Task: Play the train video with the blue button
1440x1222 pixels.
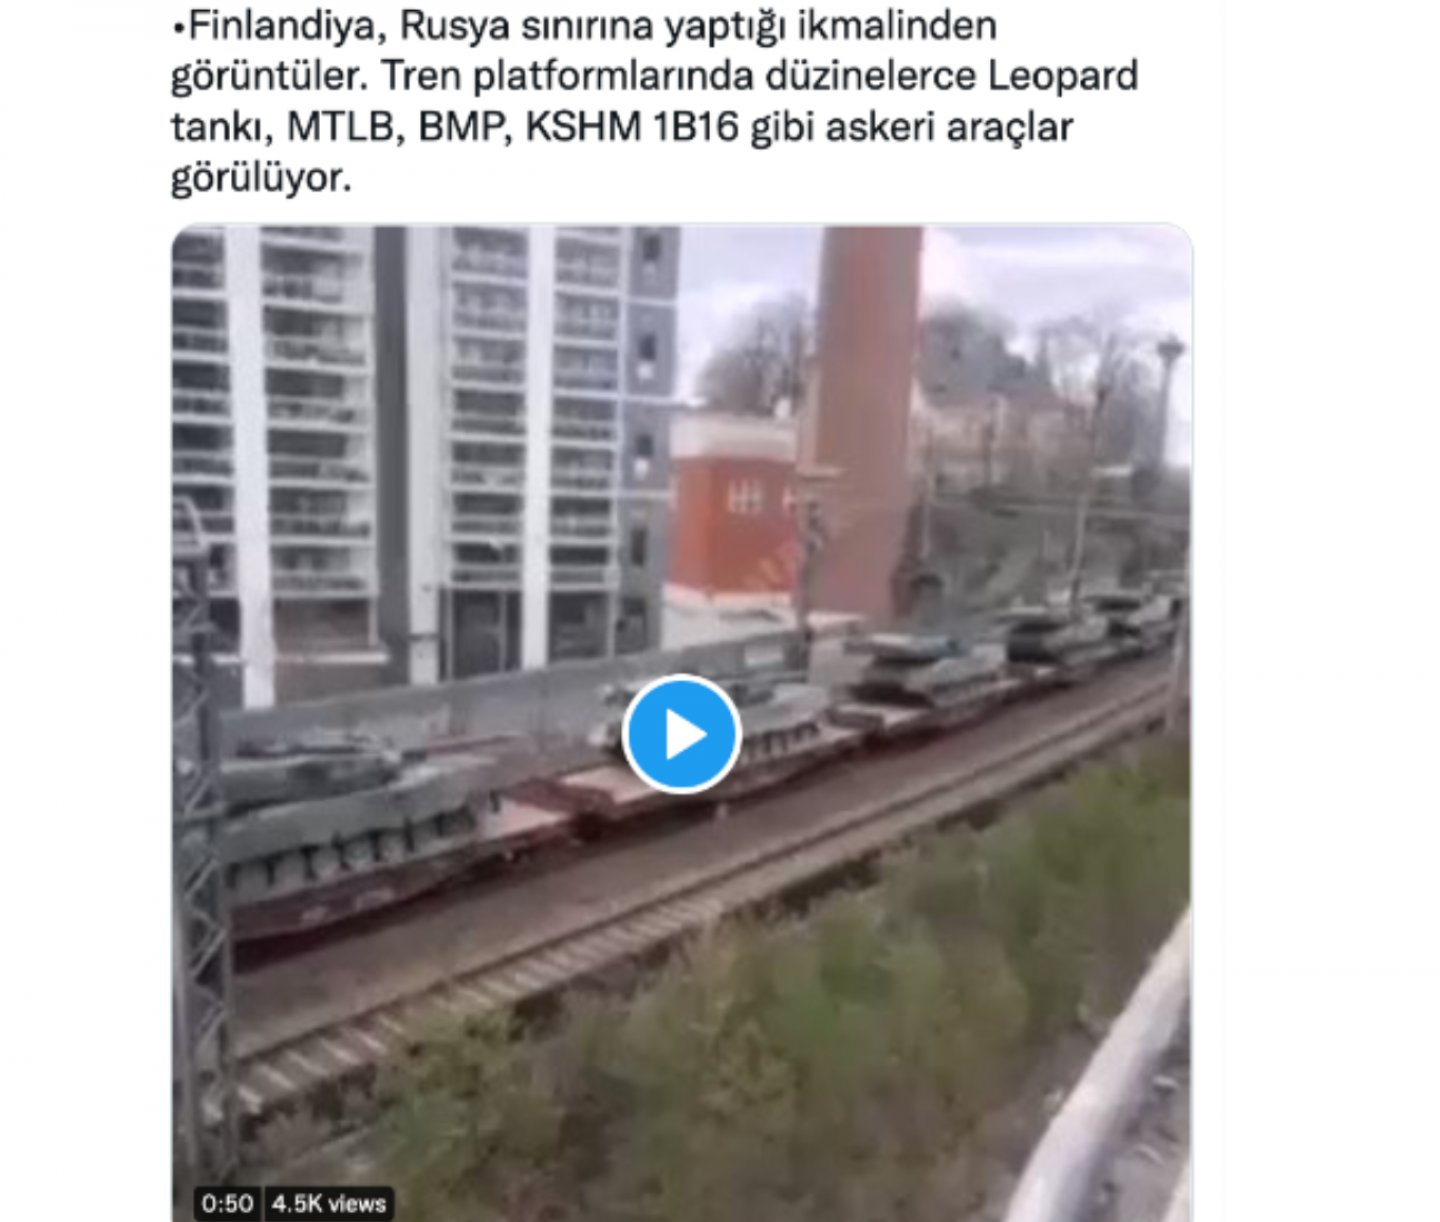Action: click(681, 734)
